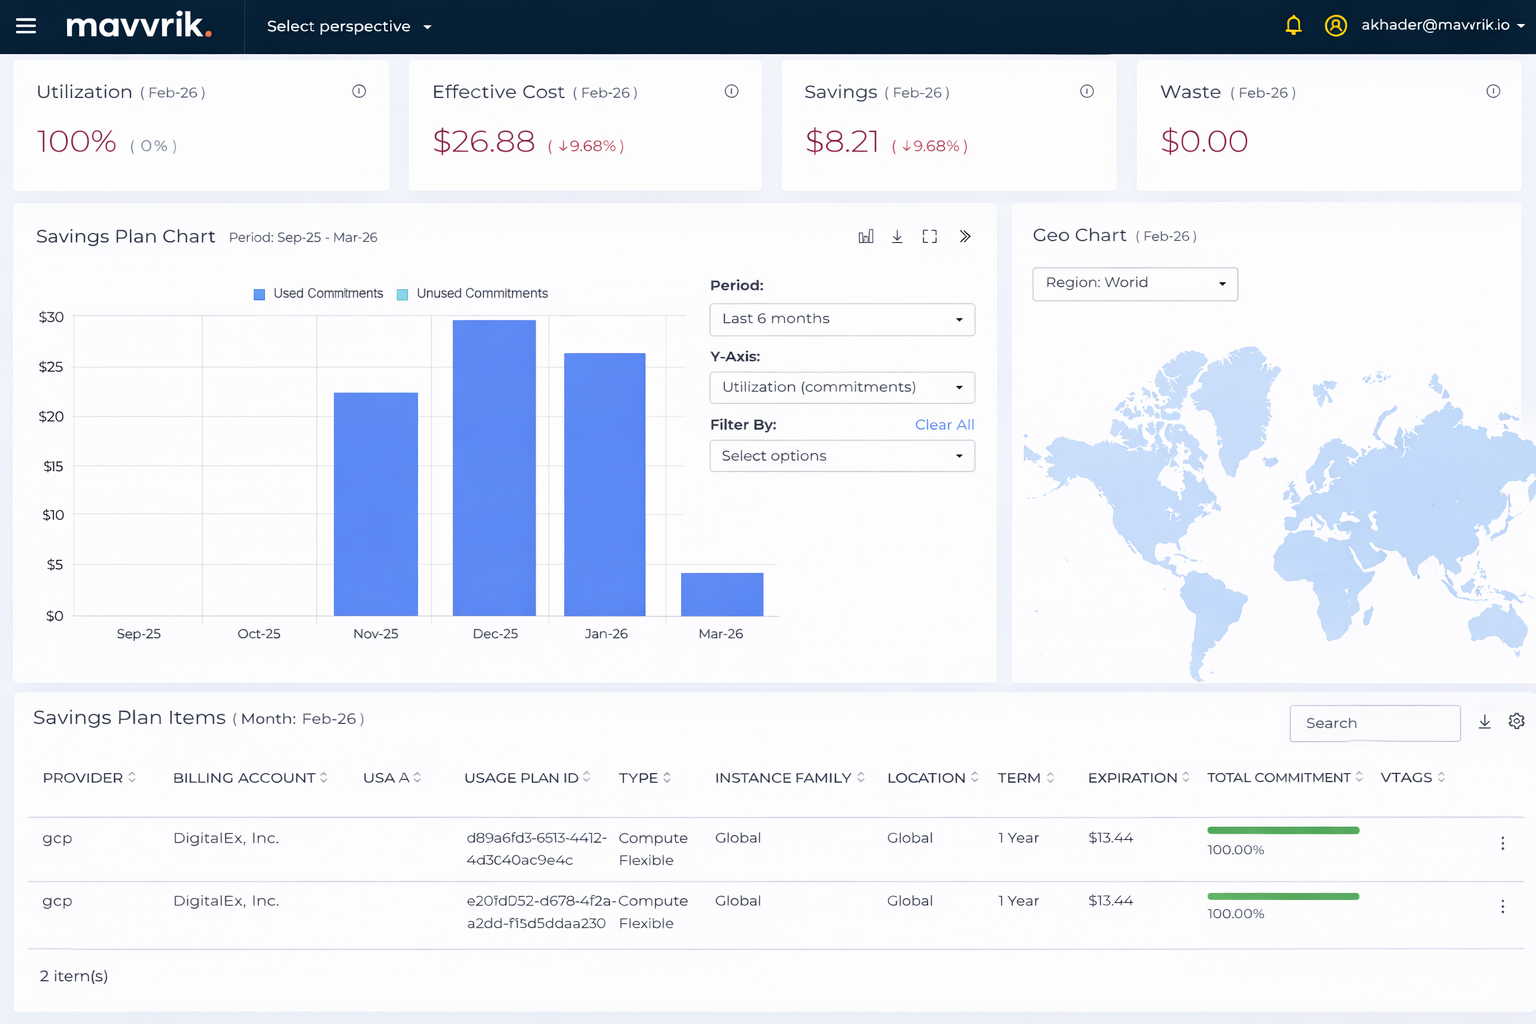Screen dimensions: 1536x1024
Task: Click the Clear All filter link
Action: click(x=944, y=425)
